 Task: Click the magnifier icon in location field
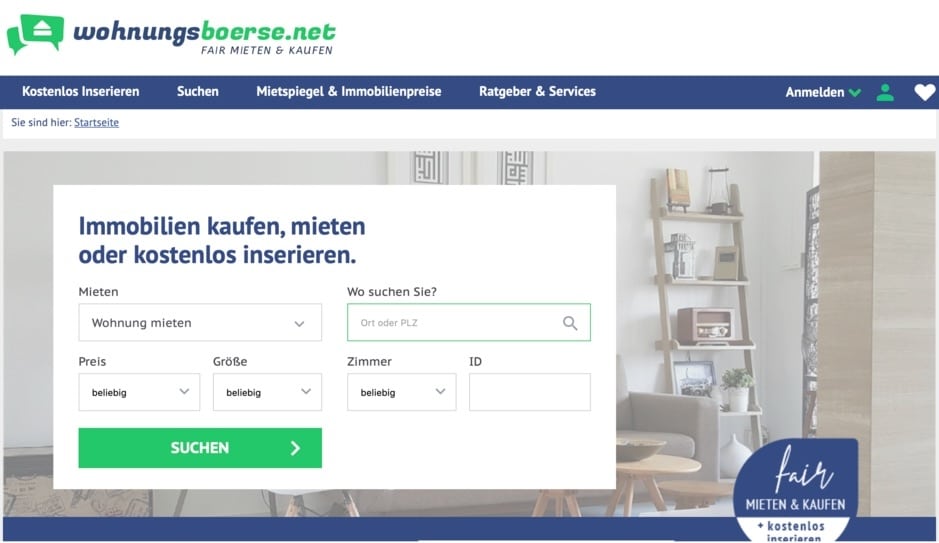click(570, 323)
